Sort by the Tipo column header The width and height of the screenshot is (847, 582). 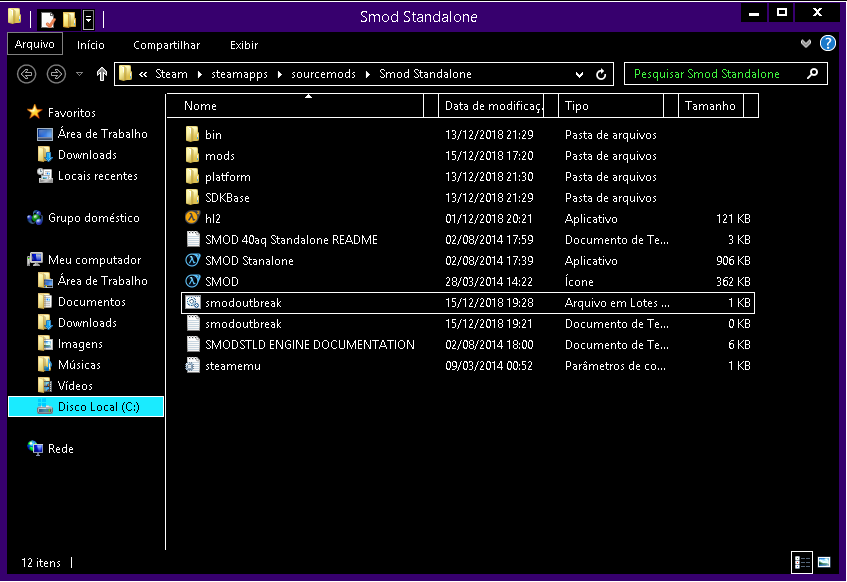pyautogui.click(x=610, y=105)
